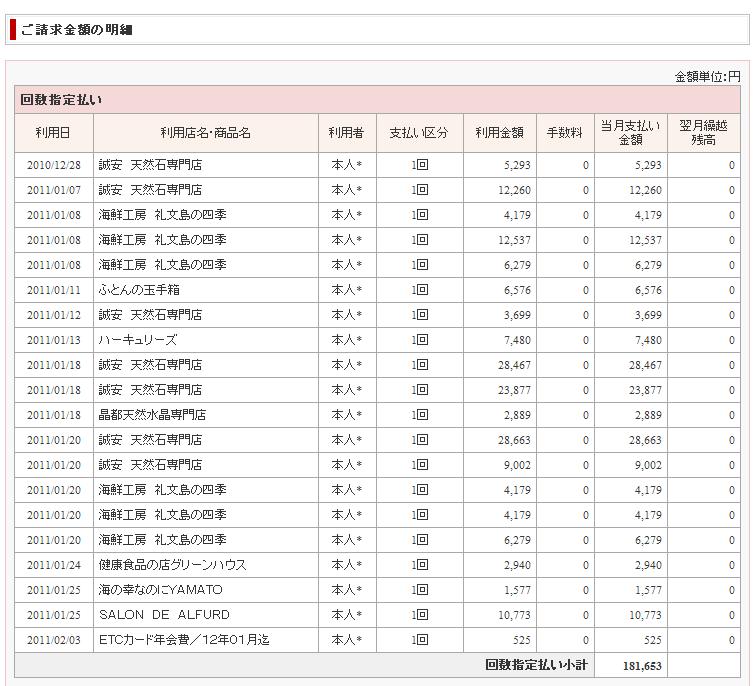This screenshot has height=686, width=754.
Task: Click the subtotal value 181,653
Action: click(x=642, y=666)
